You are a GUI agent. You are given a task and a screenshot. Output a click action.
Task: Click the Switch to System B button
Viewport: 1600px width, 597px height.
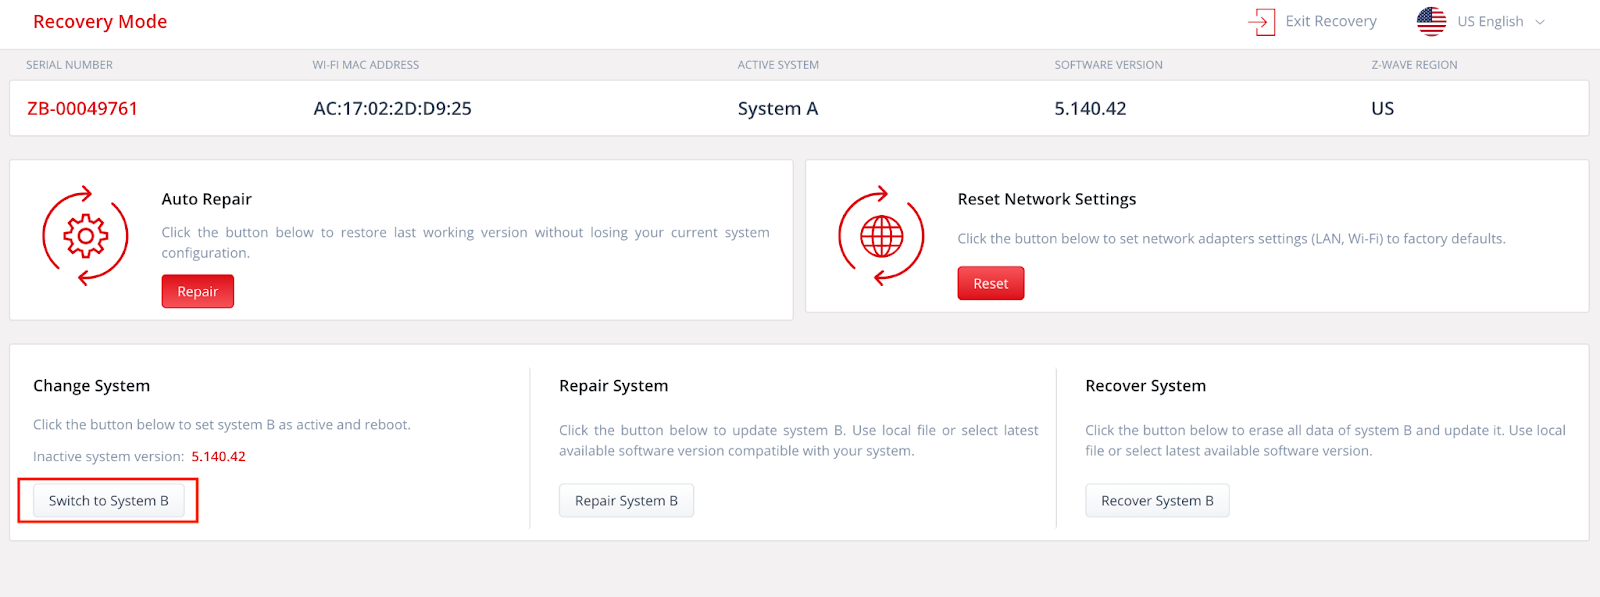[109, 500]
